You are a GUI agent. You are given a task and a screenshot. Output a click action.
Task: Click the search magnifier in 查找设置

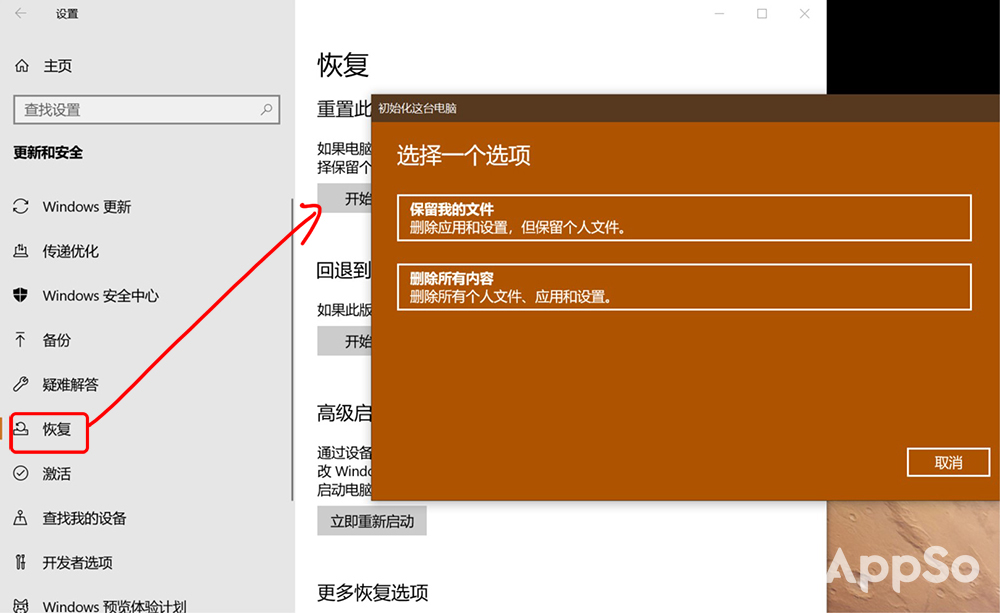point(265,109)
